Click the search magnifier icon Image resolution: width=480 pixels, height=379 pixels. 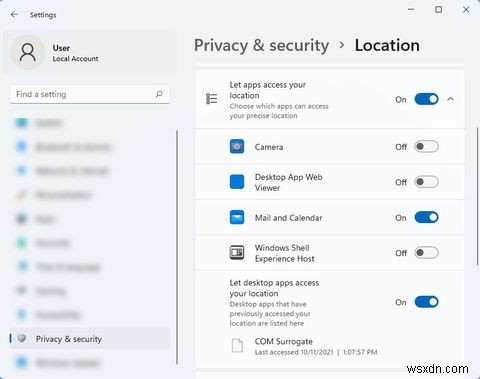[159, 94]
